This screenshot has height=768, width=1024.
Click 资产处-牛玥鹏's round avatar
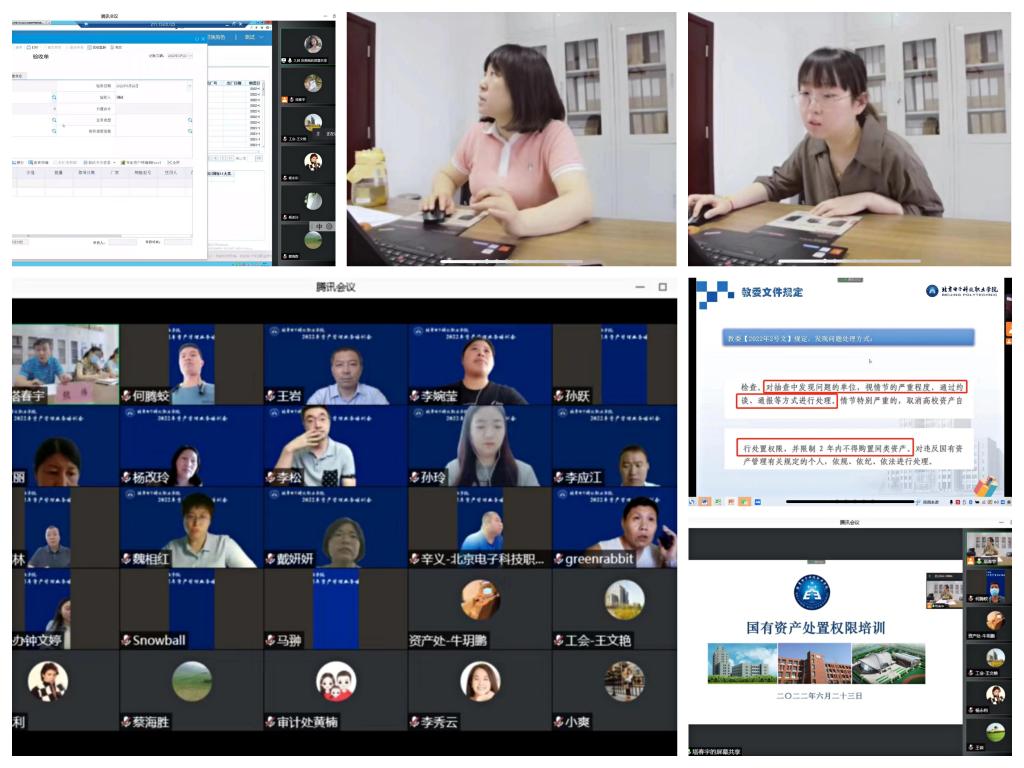(480, 599)
